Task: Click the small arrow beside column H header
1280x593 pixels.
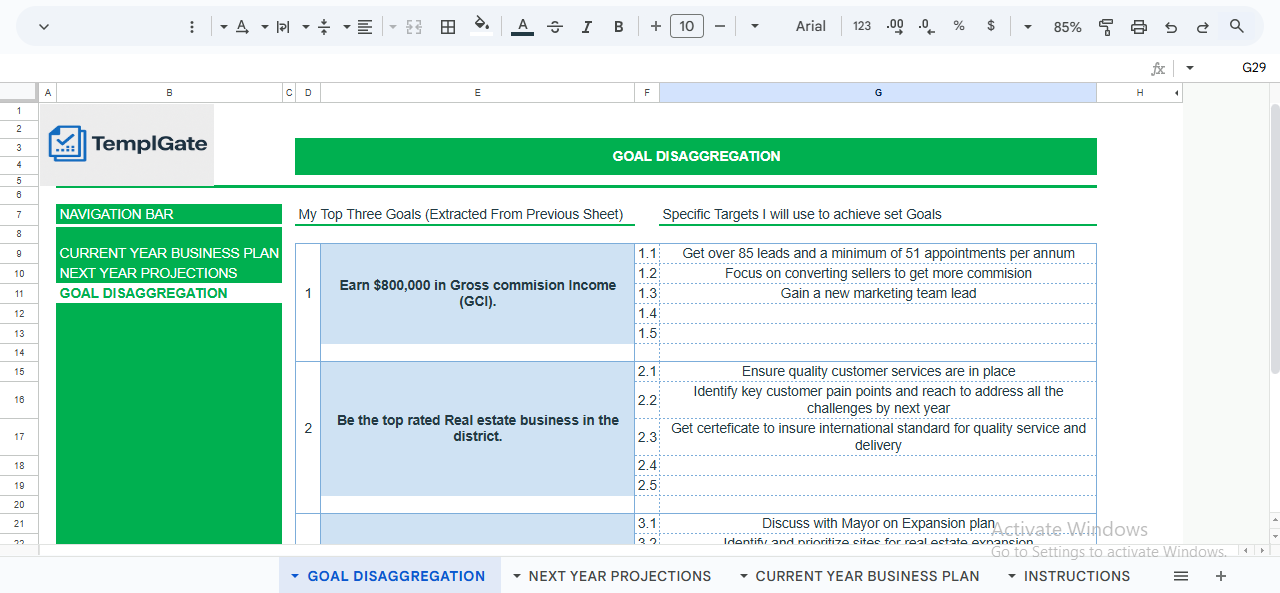Action: click(1177, 93)
